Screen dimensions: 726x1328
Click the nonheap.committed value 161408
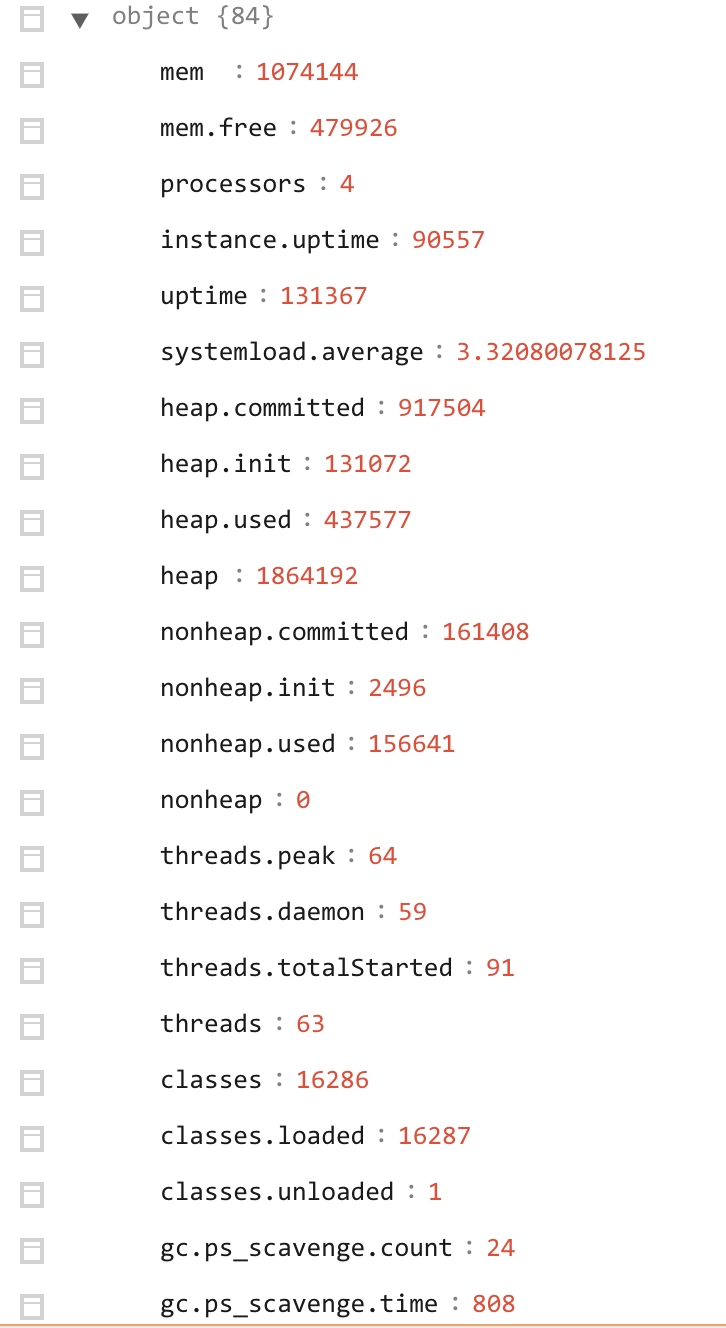coord(486,632)
